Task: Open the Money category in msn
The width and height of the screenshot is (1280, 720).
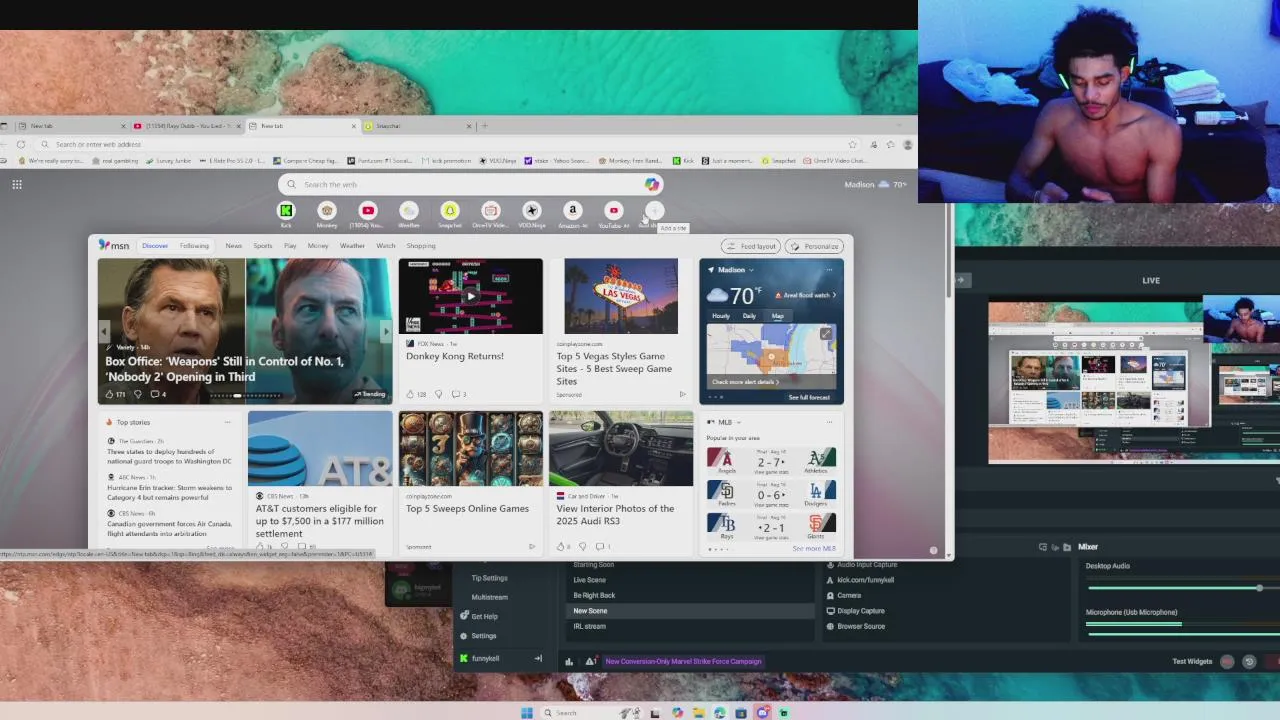Action: click(318, 246)
